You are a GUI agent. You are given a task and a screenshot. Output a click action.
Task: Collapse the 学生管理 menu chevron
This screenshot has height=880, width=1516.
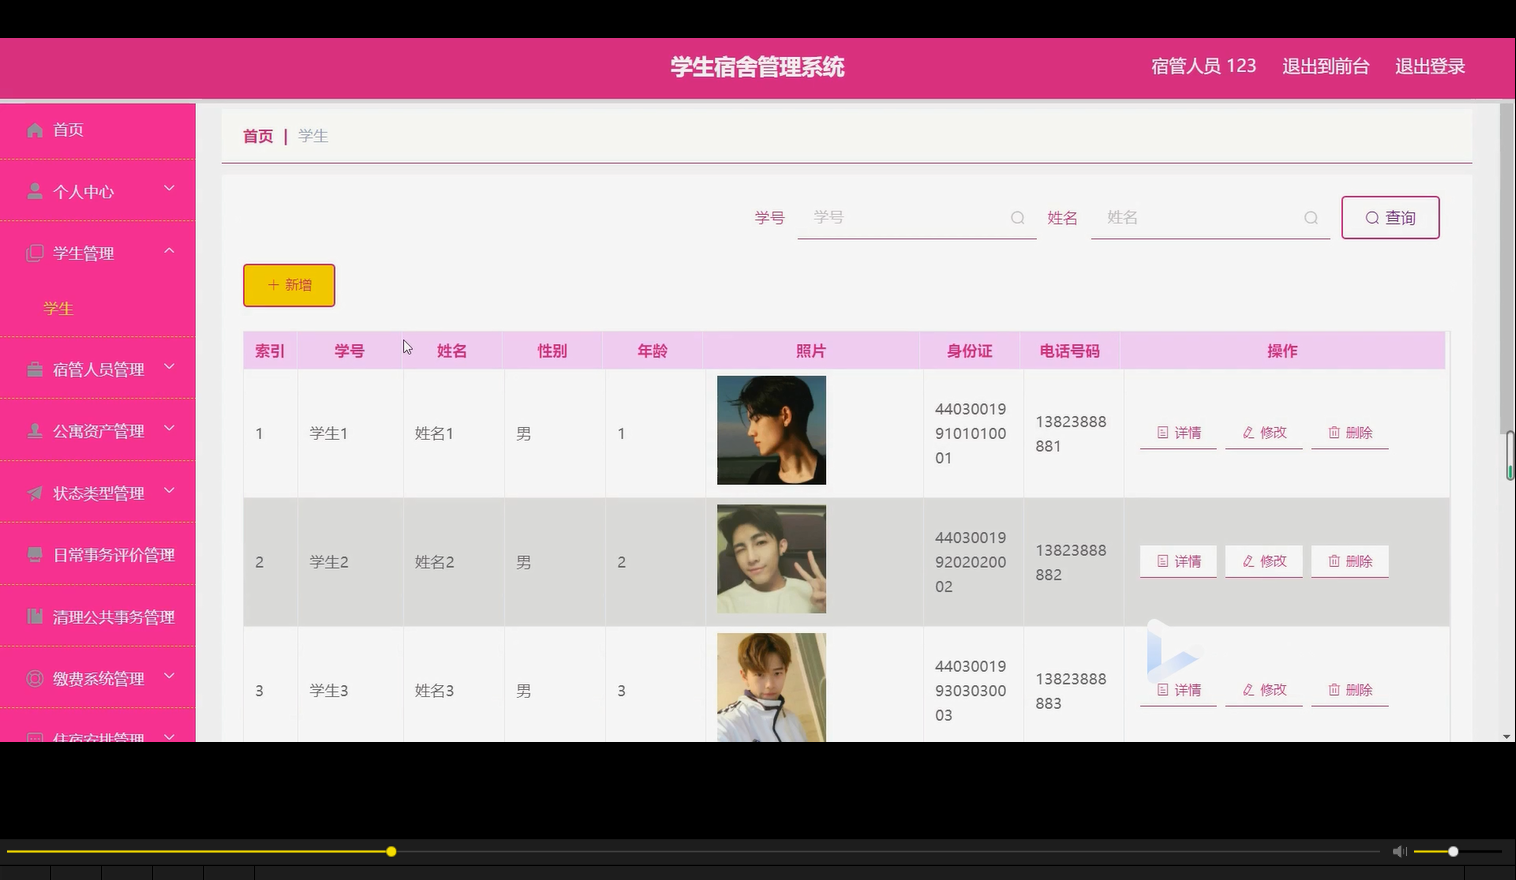click(169, 250)
